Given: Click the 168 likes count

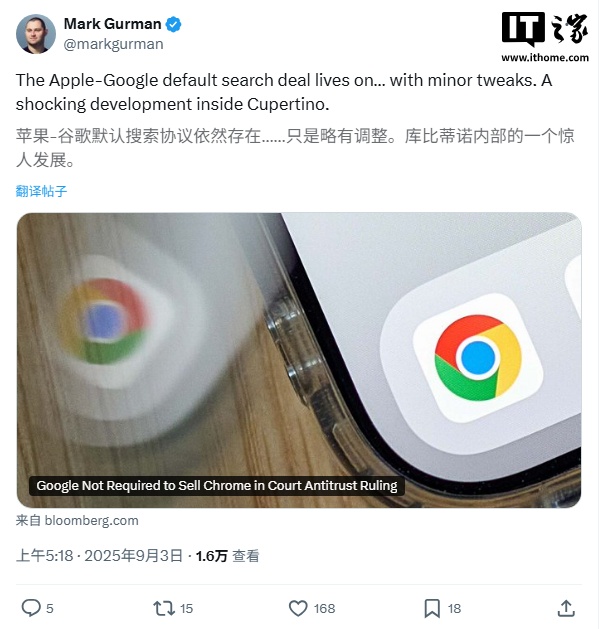Looking at the screenshot, I should (325, 609).
